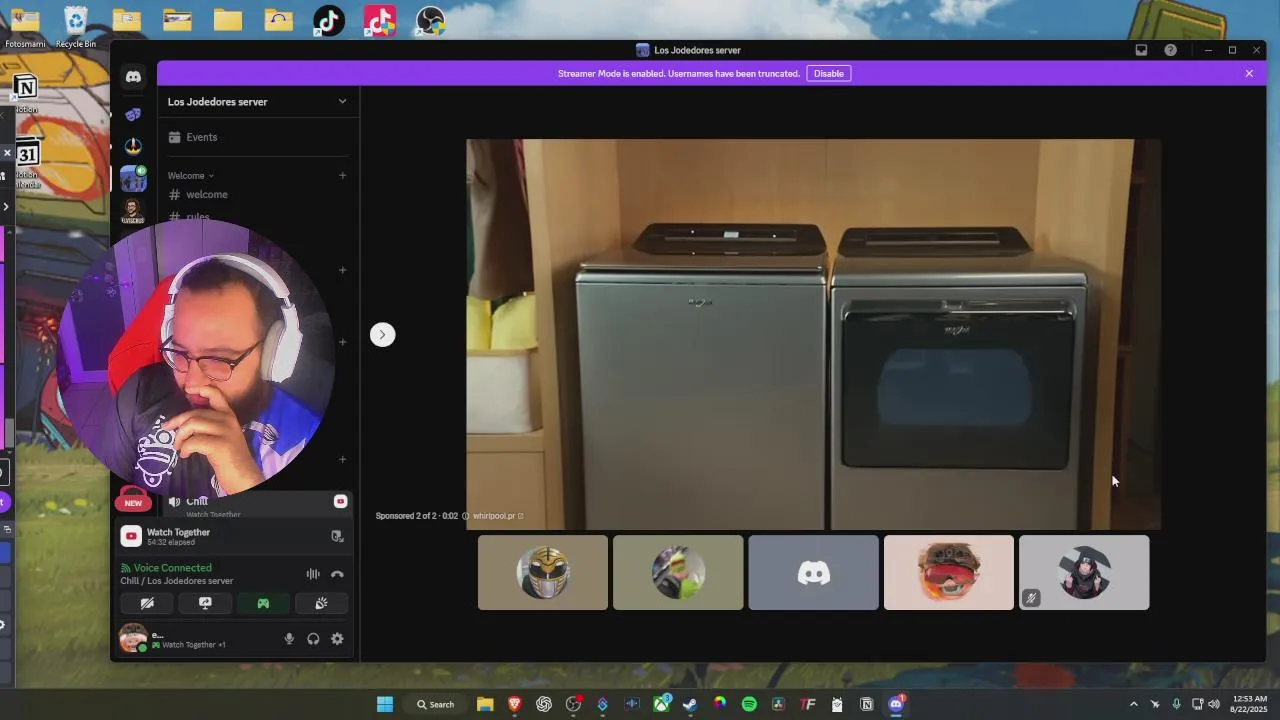1280x720 pixels.
Task: Open the whirlpool.pr sponsor link
Action: [x=498, y=516]
